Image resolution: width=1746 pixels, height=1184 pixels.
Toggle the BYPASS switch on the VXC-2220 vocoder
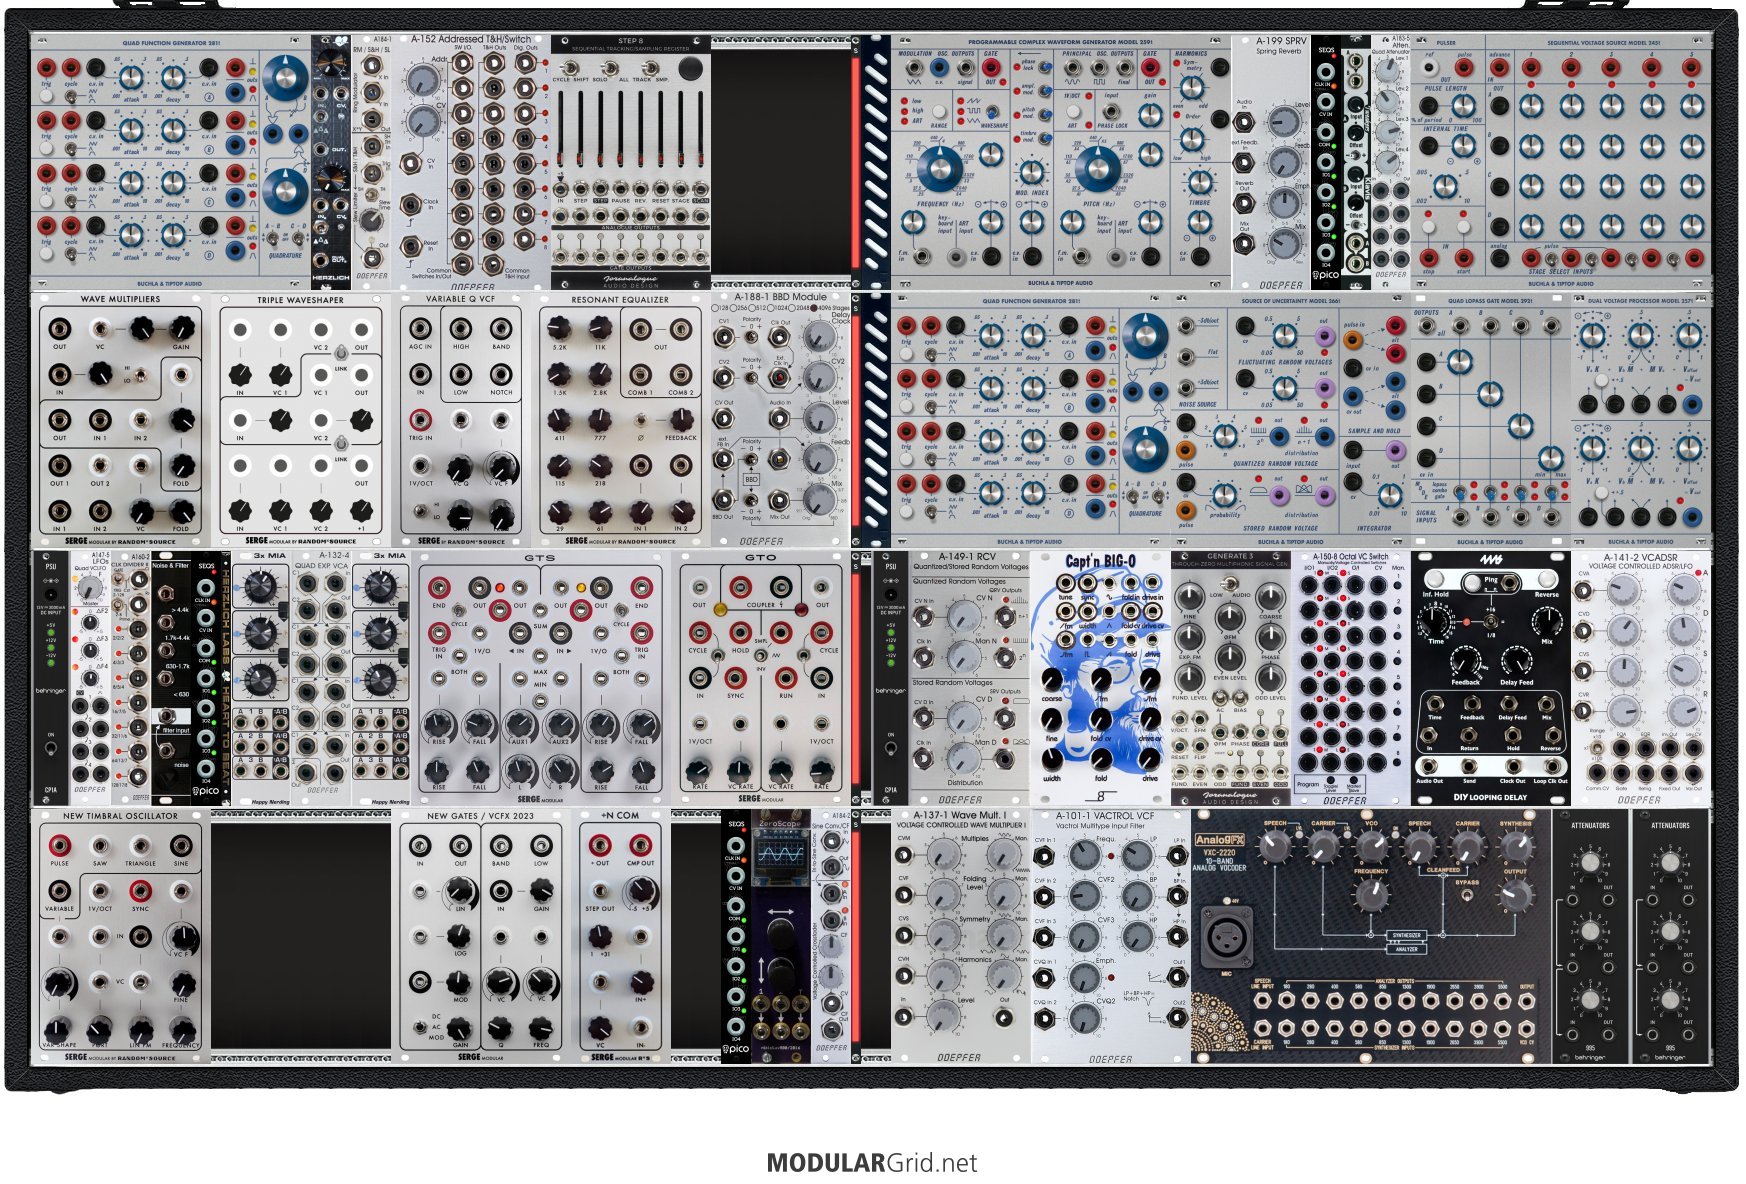(1467, 895)
